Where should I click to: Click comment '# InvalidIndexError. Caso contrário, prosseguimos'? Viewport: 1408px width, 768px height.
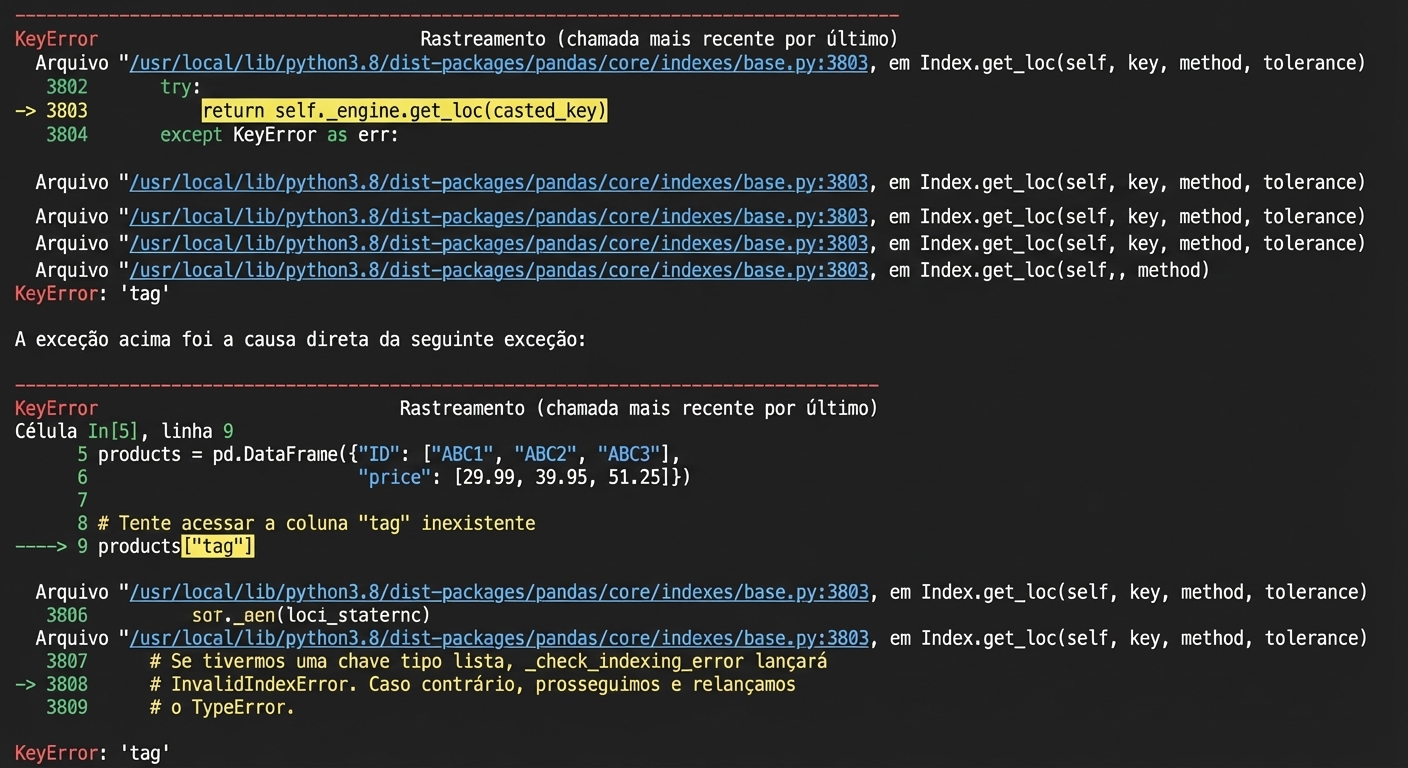point(472,684)
